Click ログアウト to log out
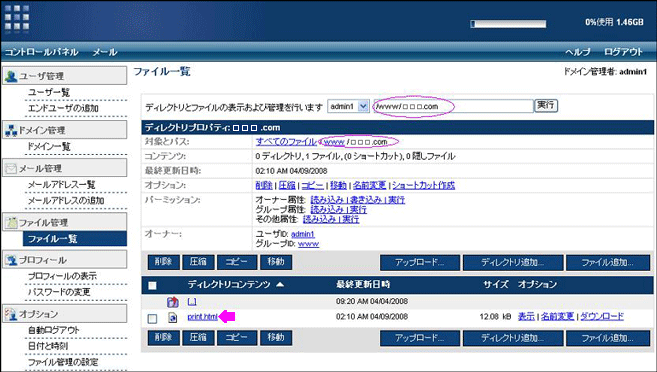 [x=623, y=52]
